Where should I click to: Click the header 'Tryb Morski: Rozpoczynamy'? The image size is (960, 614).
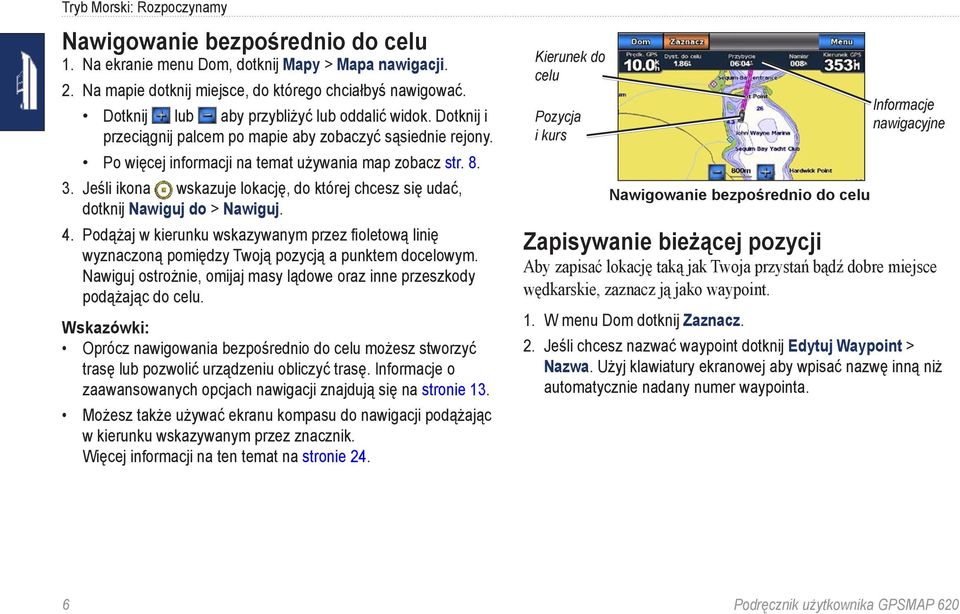click(144, 8)
